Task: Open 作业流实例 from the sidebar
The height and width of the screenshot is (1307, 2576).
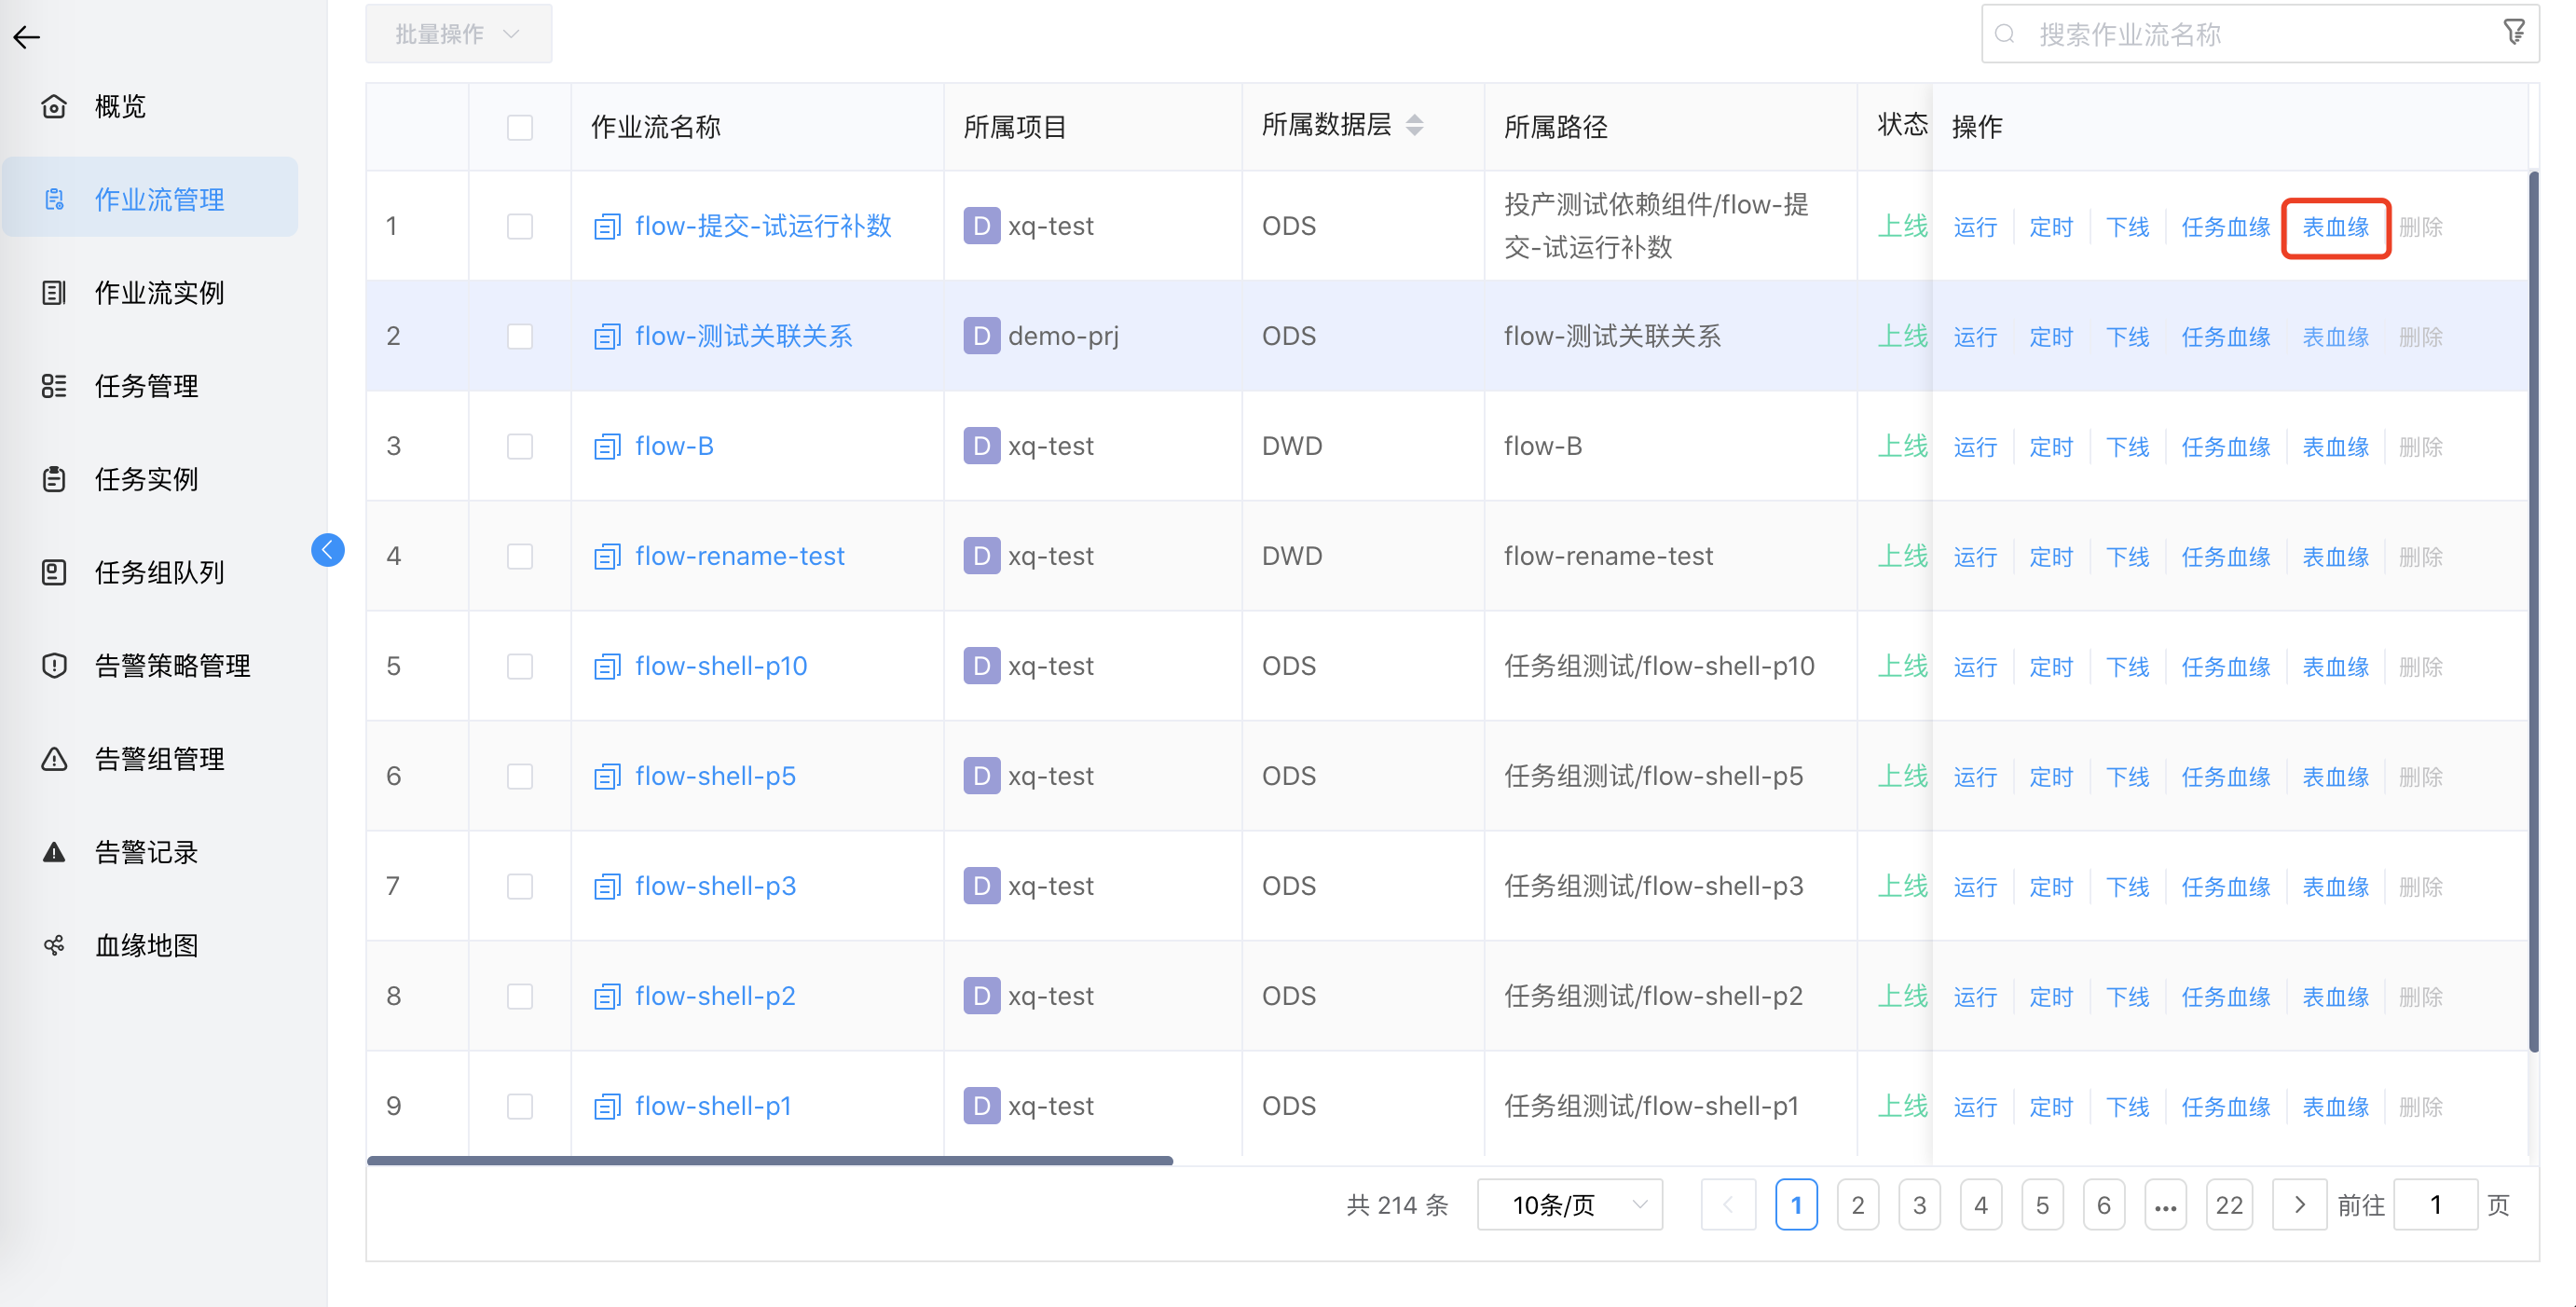Action: click(x=158, y=293)
